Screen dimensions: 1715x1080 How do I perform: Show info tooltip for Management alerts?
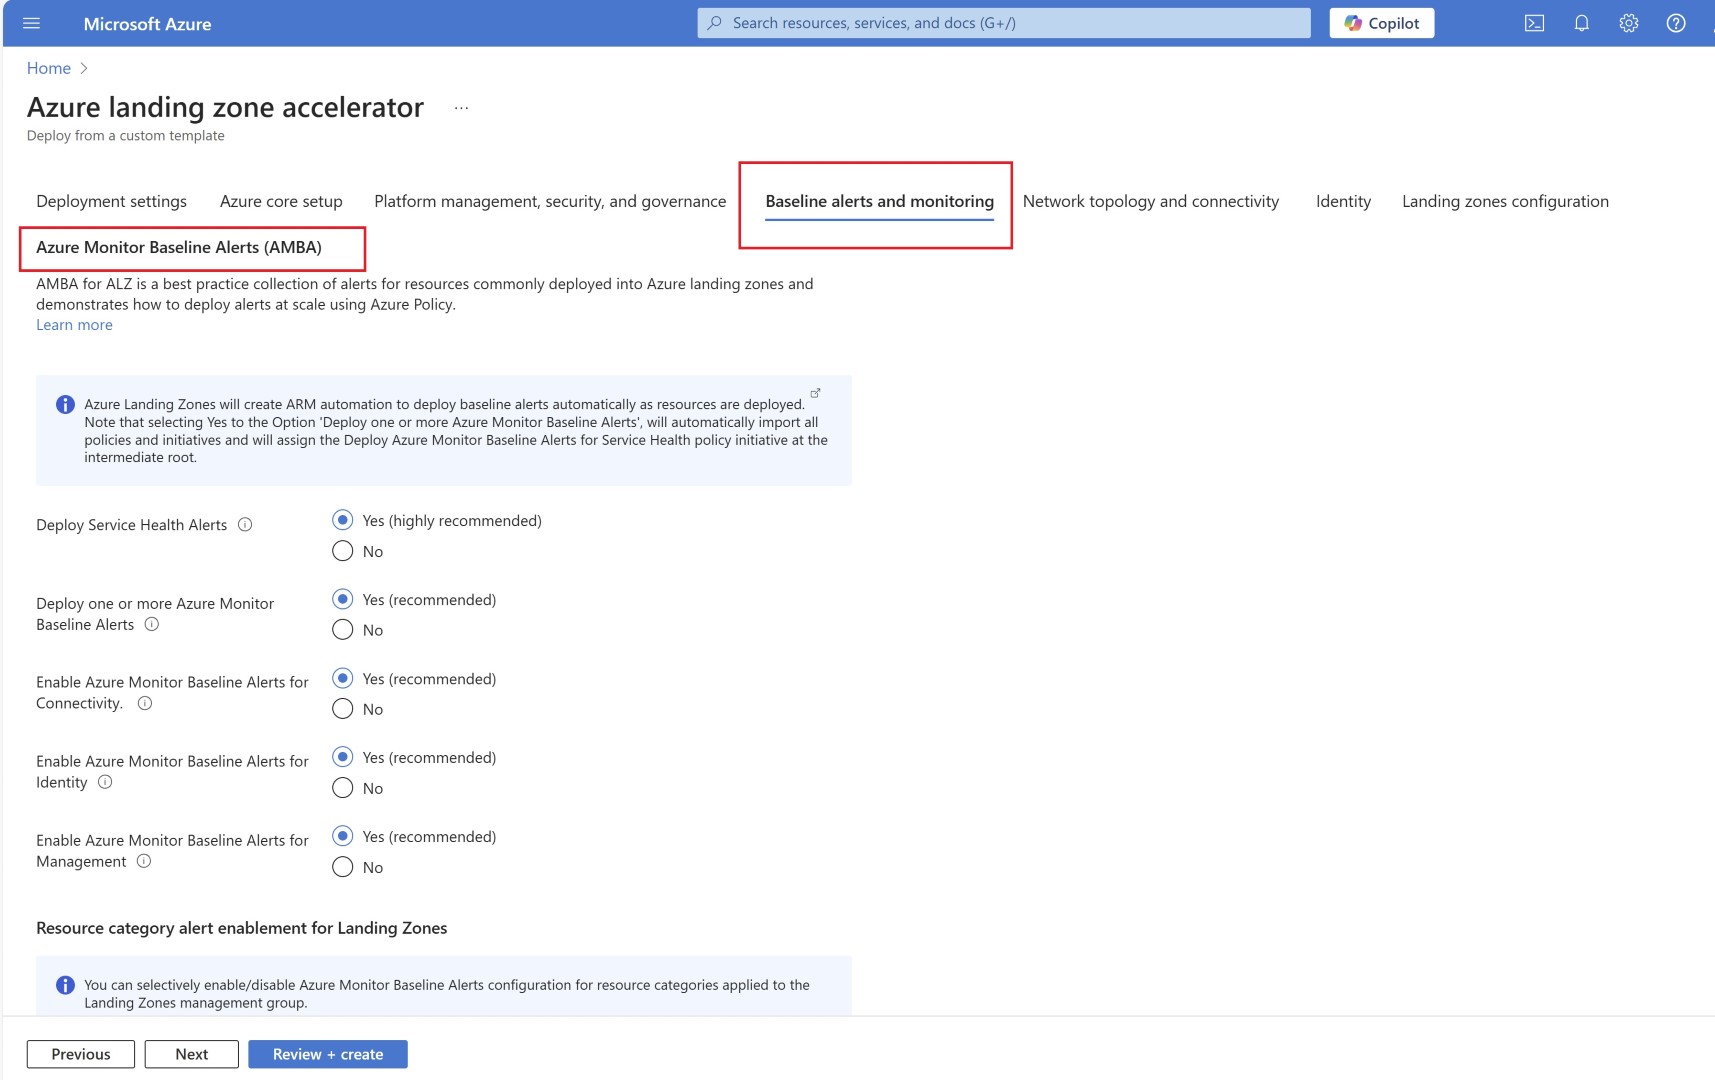(x=144, y=861)
